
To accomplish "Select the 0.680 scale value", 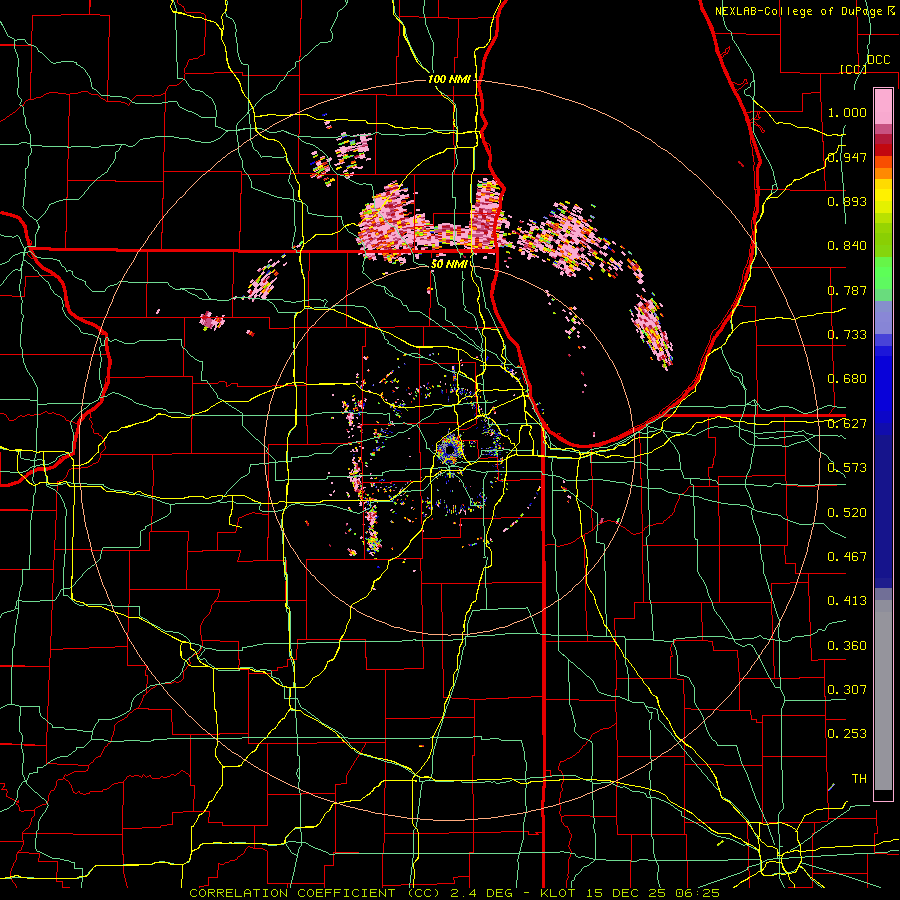I will tap(847, 379).
